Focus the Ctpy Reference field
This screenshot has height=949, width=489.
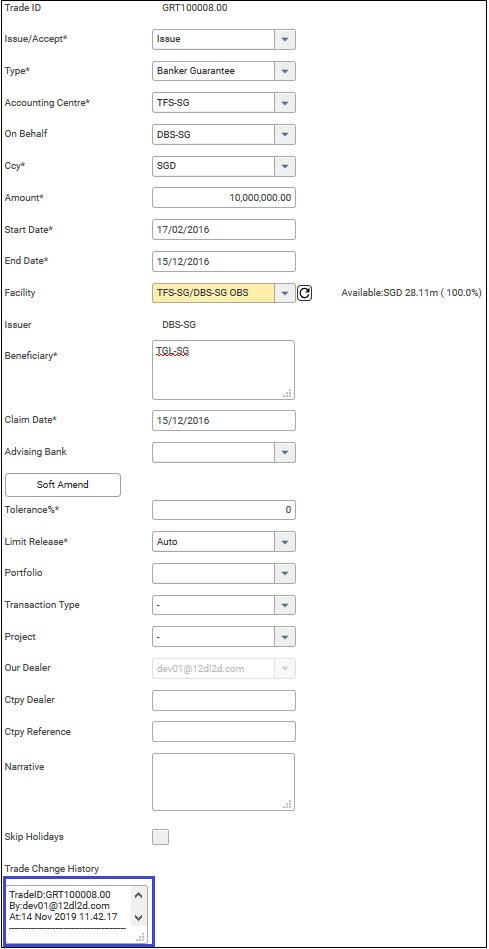224,732
